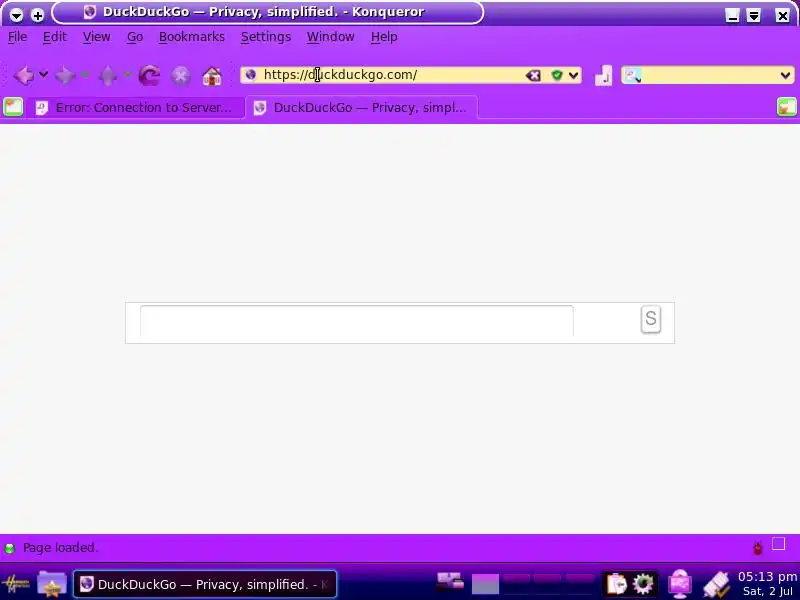Viewport: 800px width, 600px height.
Task: Click the green status indicator light
Action: click(x=9, y=548)
